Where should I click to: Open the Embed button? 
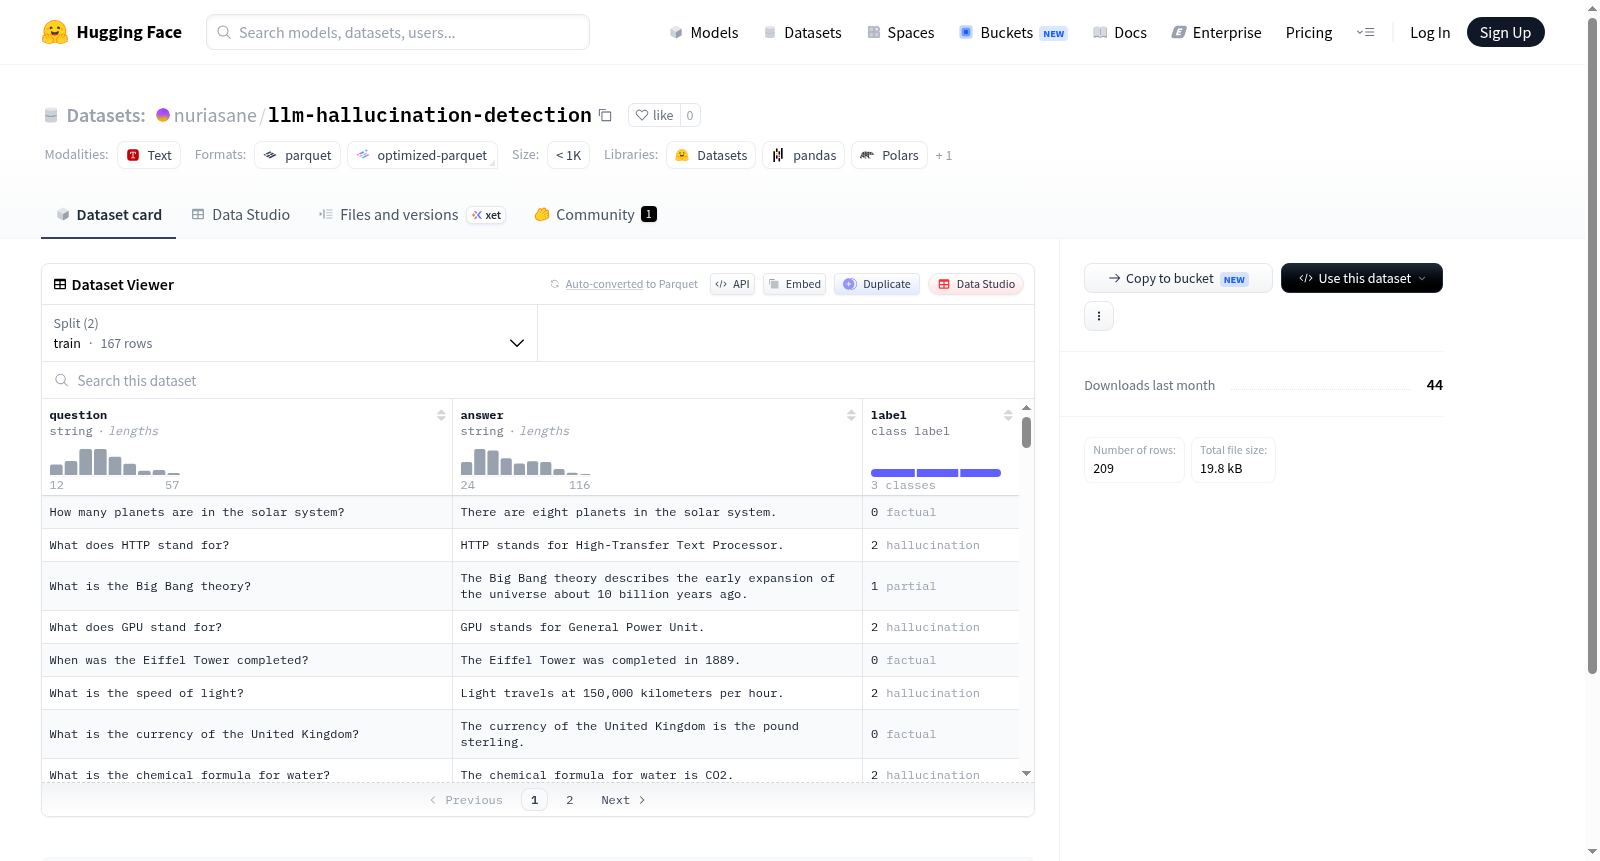(794, 284)
